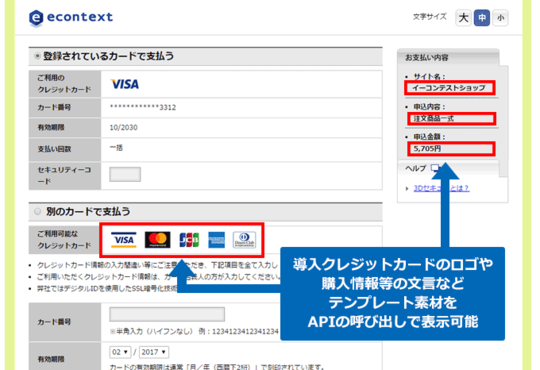540x370 pixels.
Task: Click the security code input field
Action: click(125, 174)
